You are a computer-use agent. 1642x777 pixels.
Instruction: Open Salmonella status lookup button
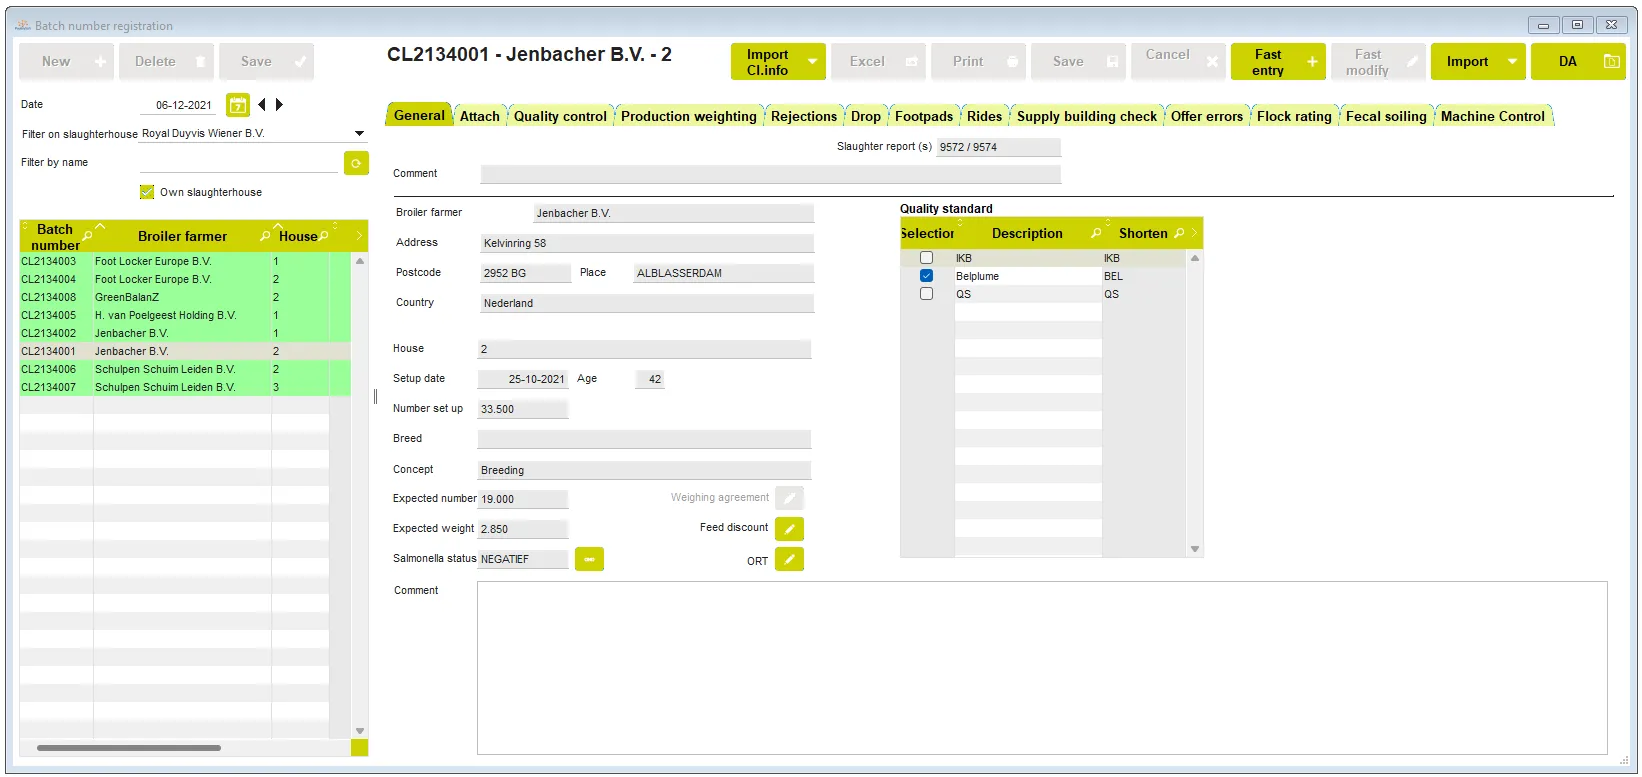589,559
